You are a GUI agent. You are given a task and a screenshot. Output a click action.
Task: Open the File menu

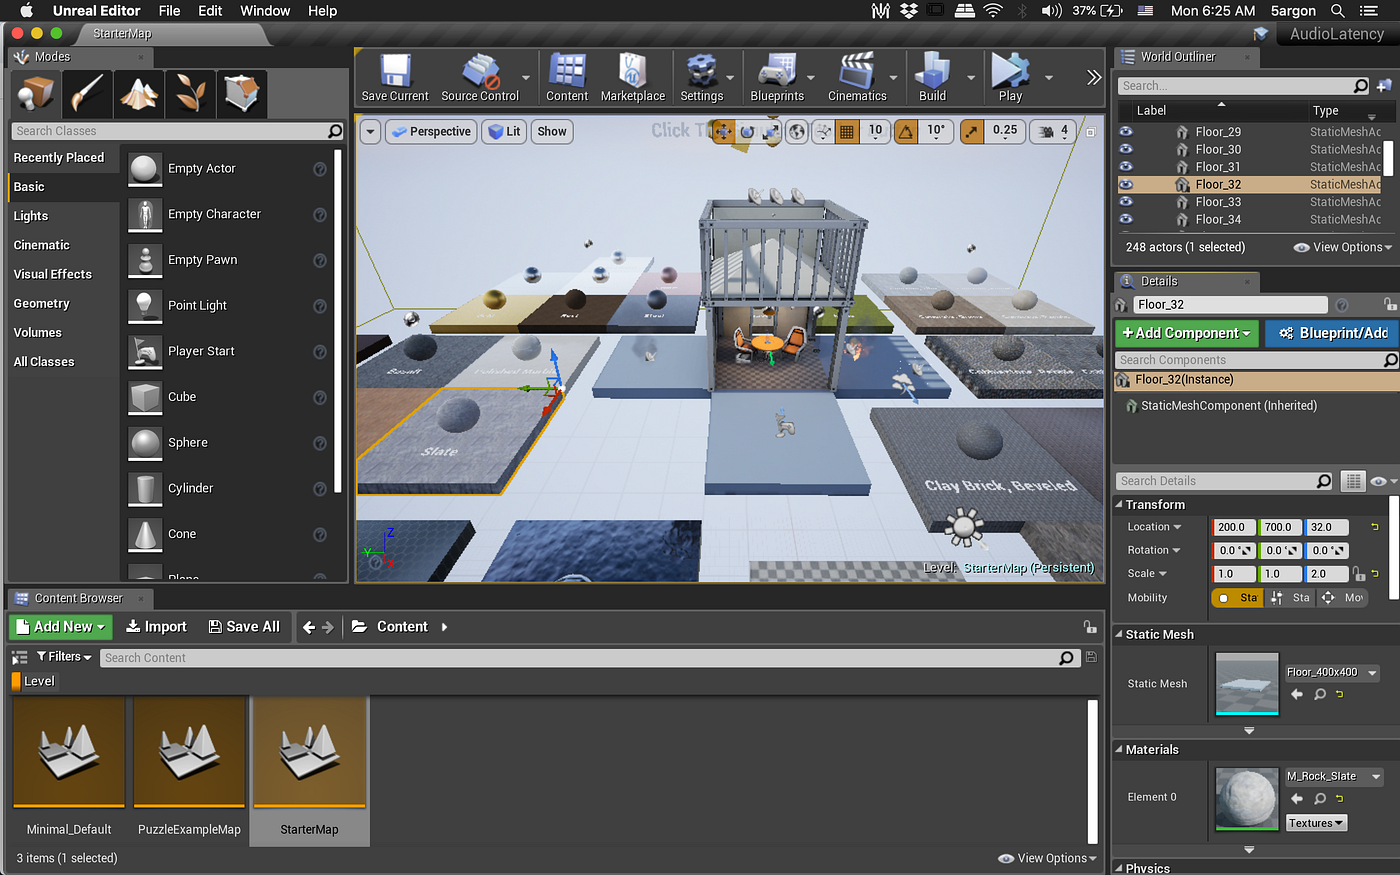pyautogui.click(x=169, y=11)
